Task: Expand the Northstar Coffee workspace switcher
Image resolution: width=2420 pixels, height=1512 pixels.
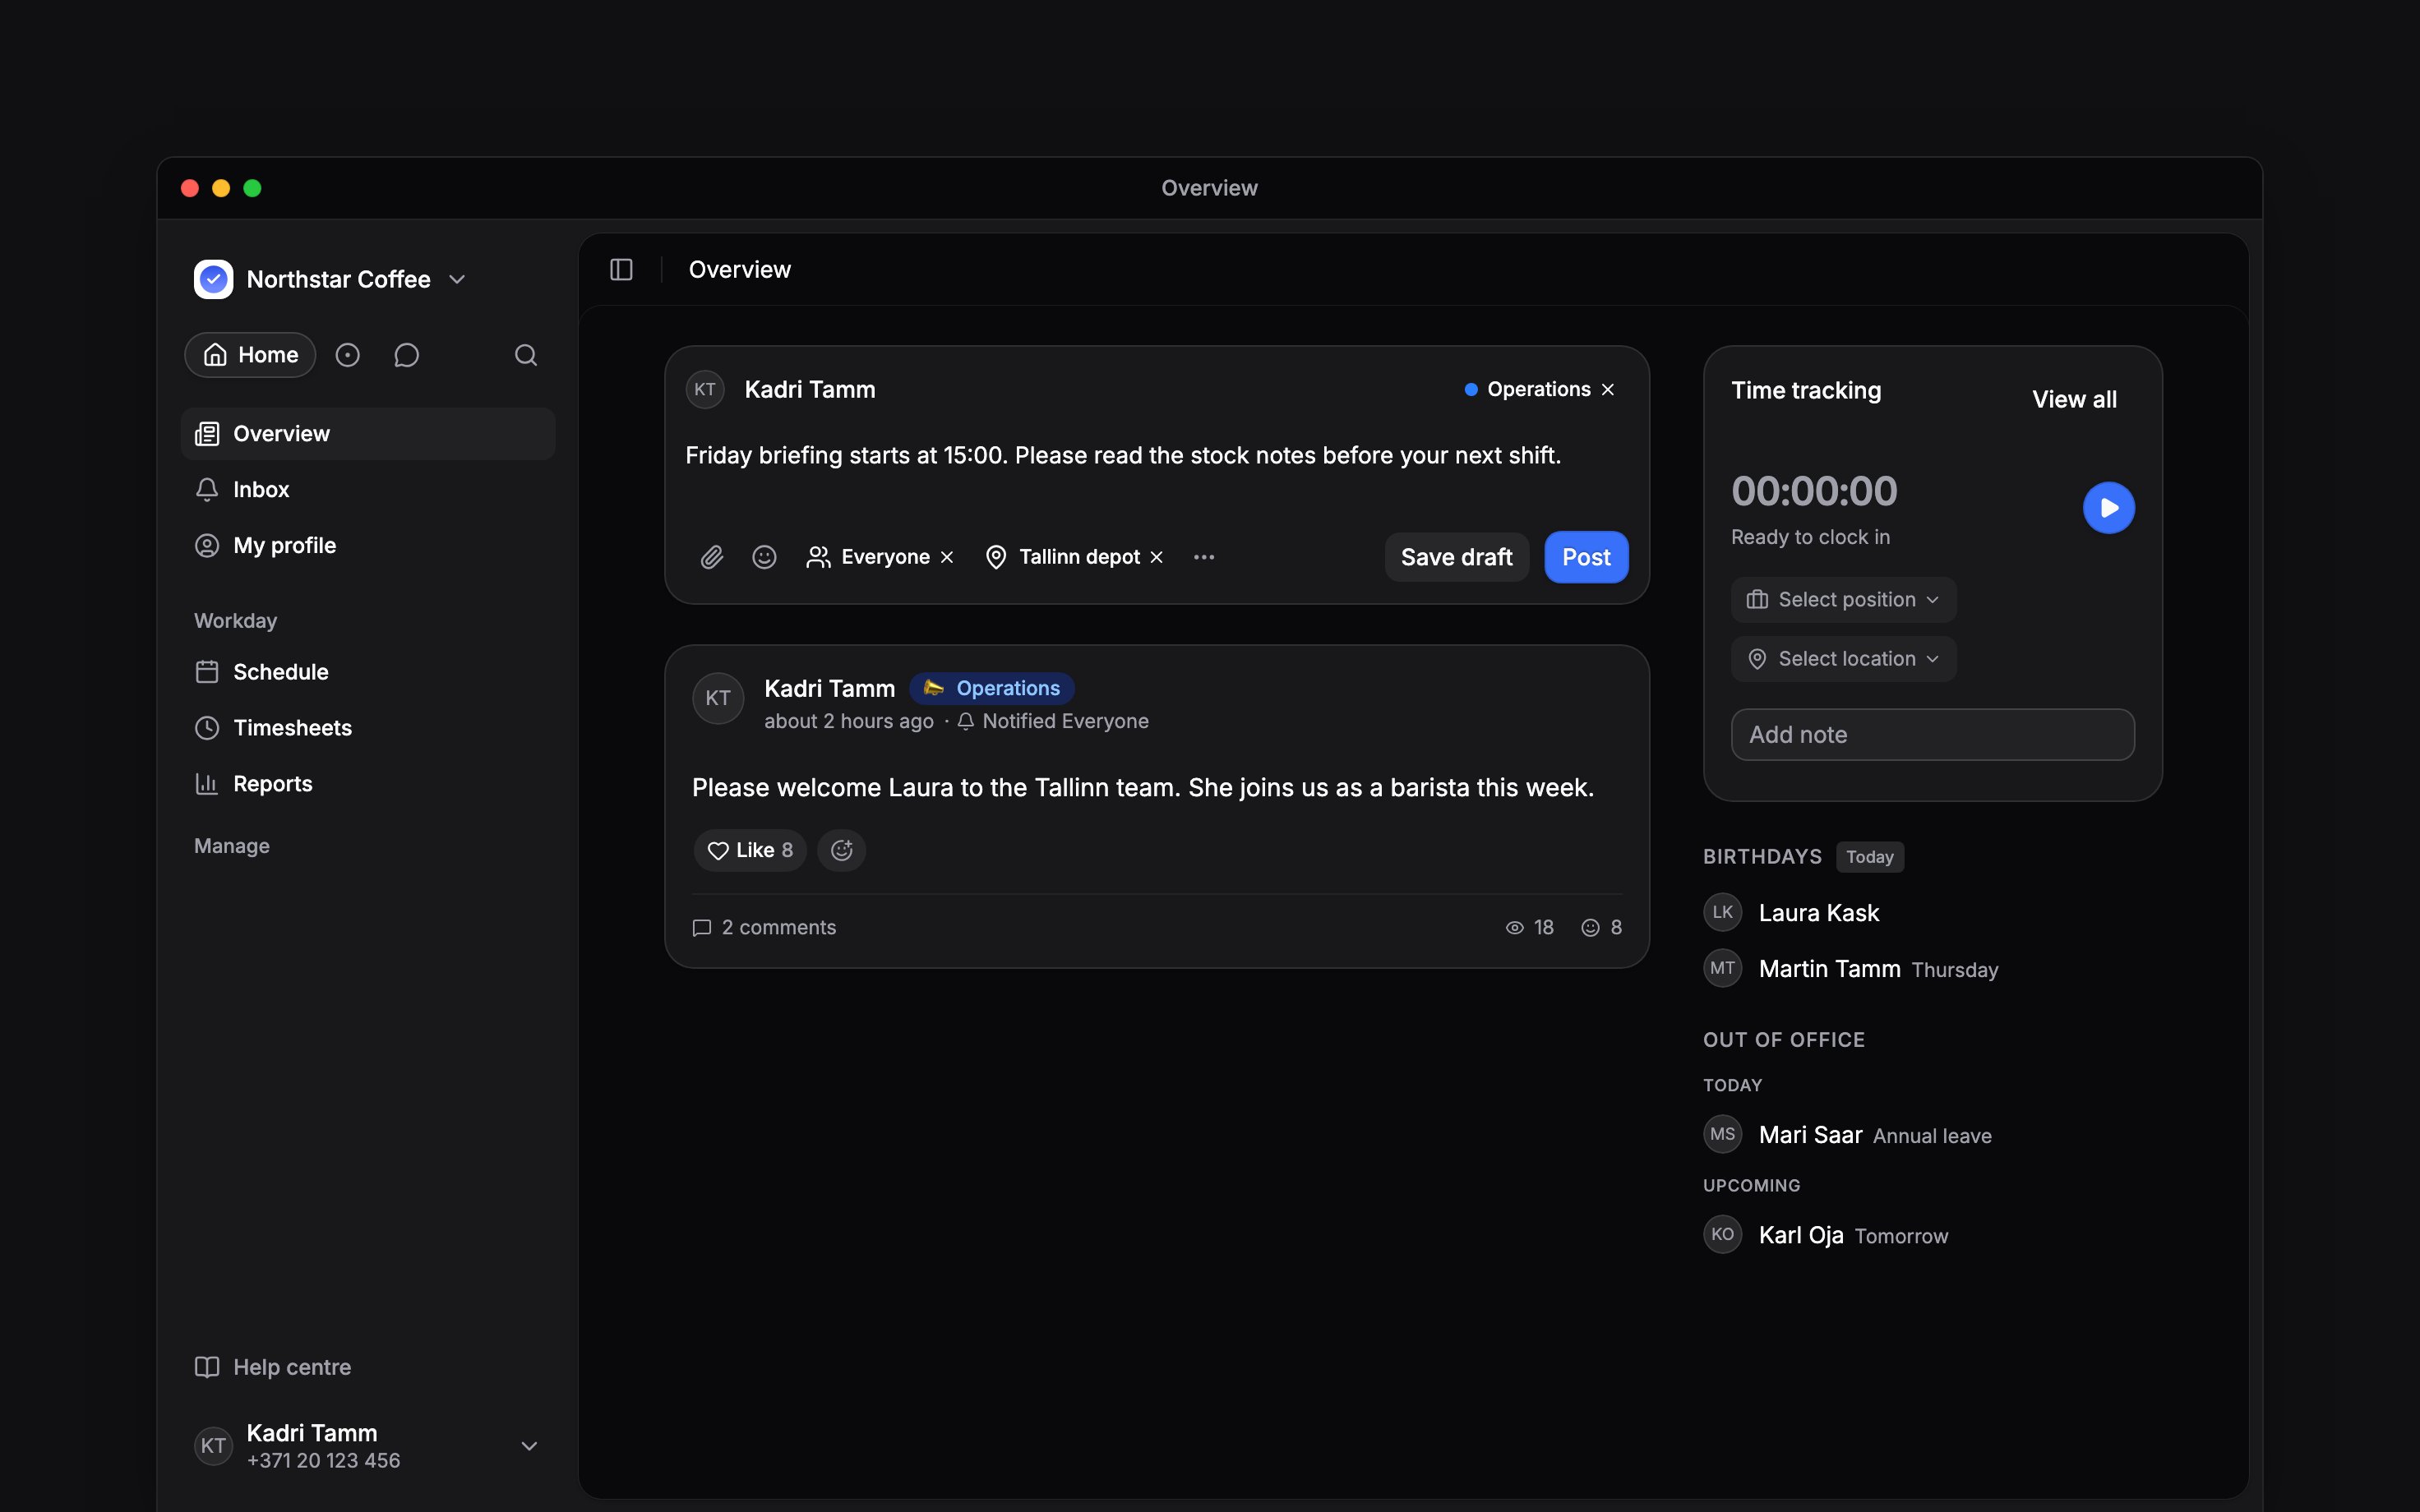Action: point(457,279)
